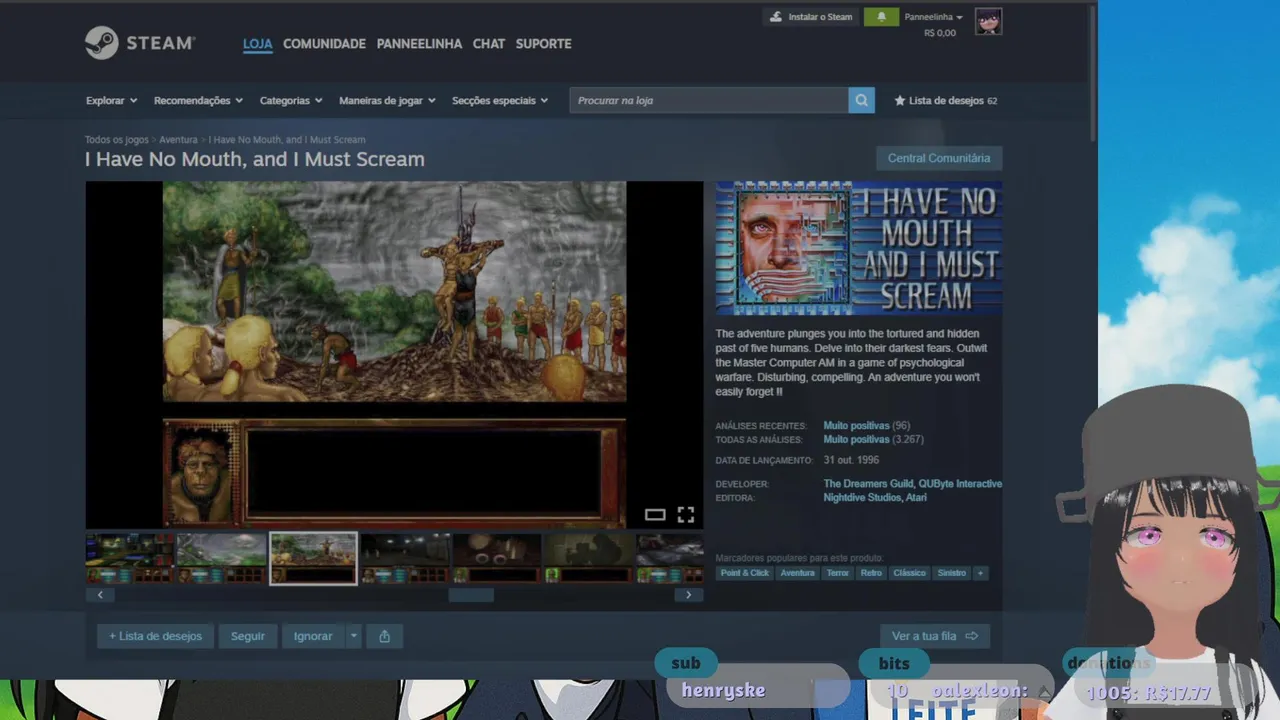Click the thumbnail strip scrollbar handle

[x=471, y=595]
